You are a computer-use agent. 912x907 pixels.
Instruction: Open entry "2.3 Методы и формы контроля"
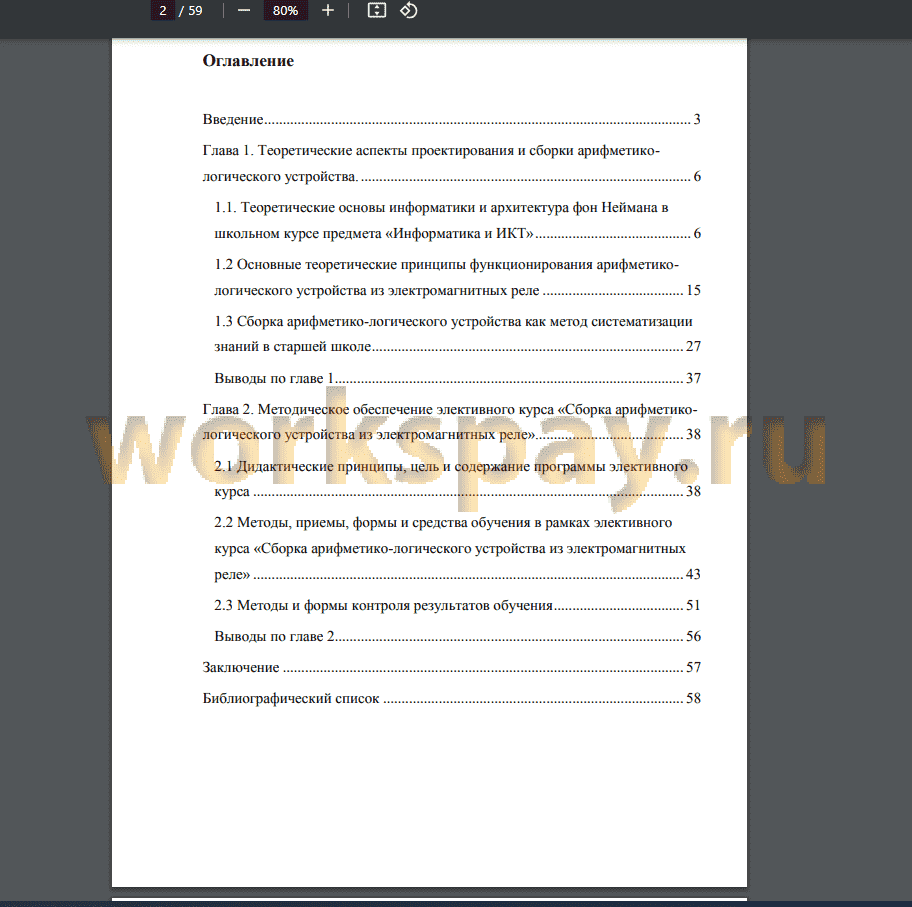click(457, 605)
